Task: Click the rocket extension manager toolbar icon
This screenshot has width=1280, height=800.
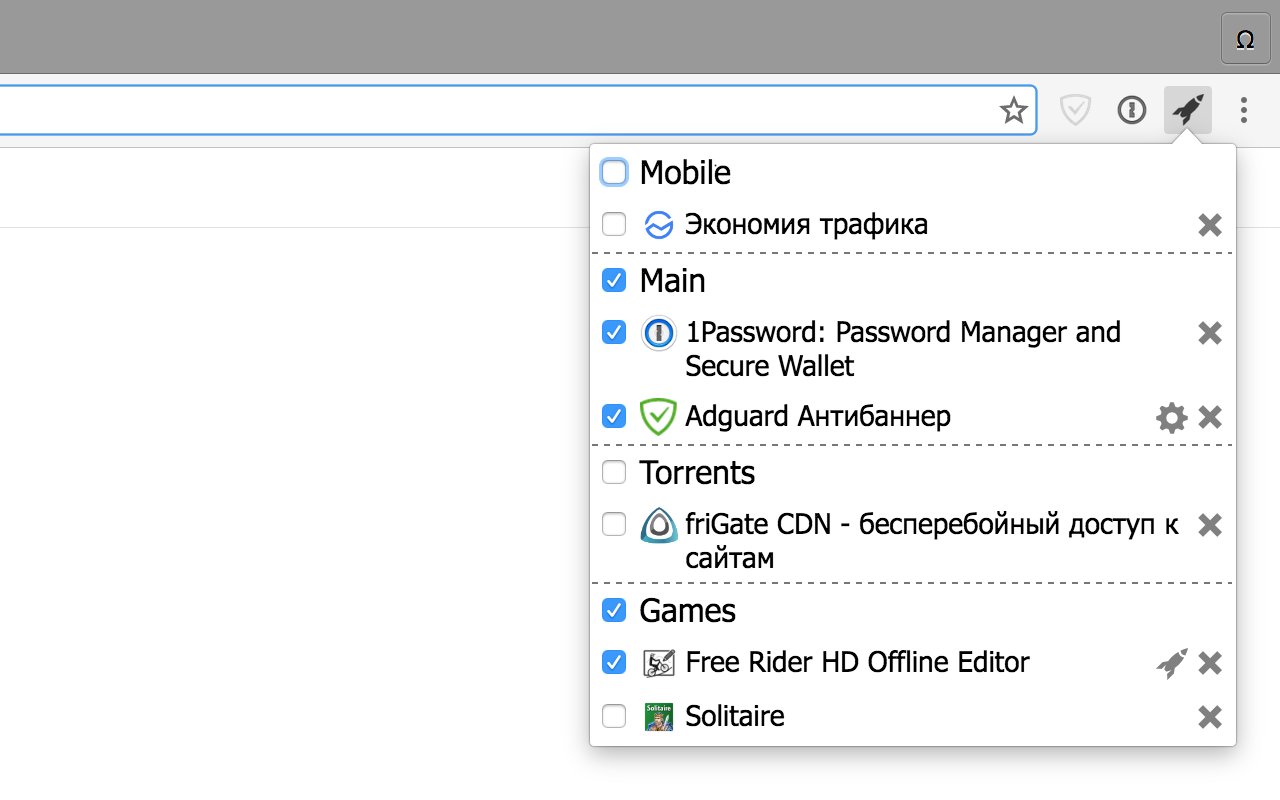Action: pyautogui.click(x=1188, y=110)
